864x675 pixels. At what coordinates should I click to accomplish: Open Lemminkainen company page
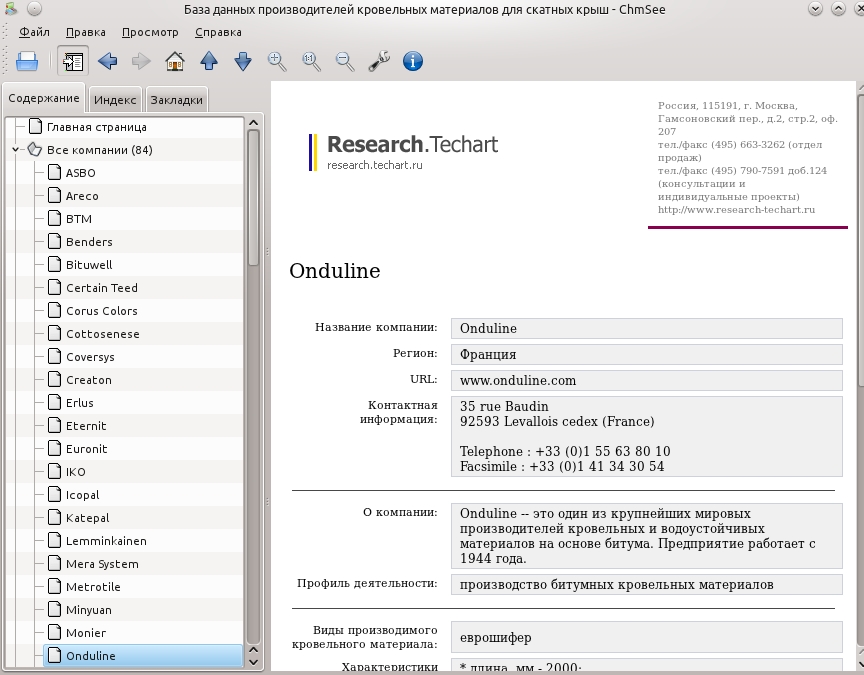click(106, 541)
